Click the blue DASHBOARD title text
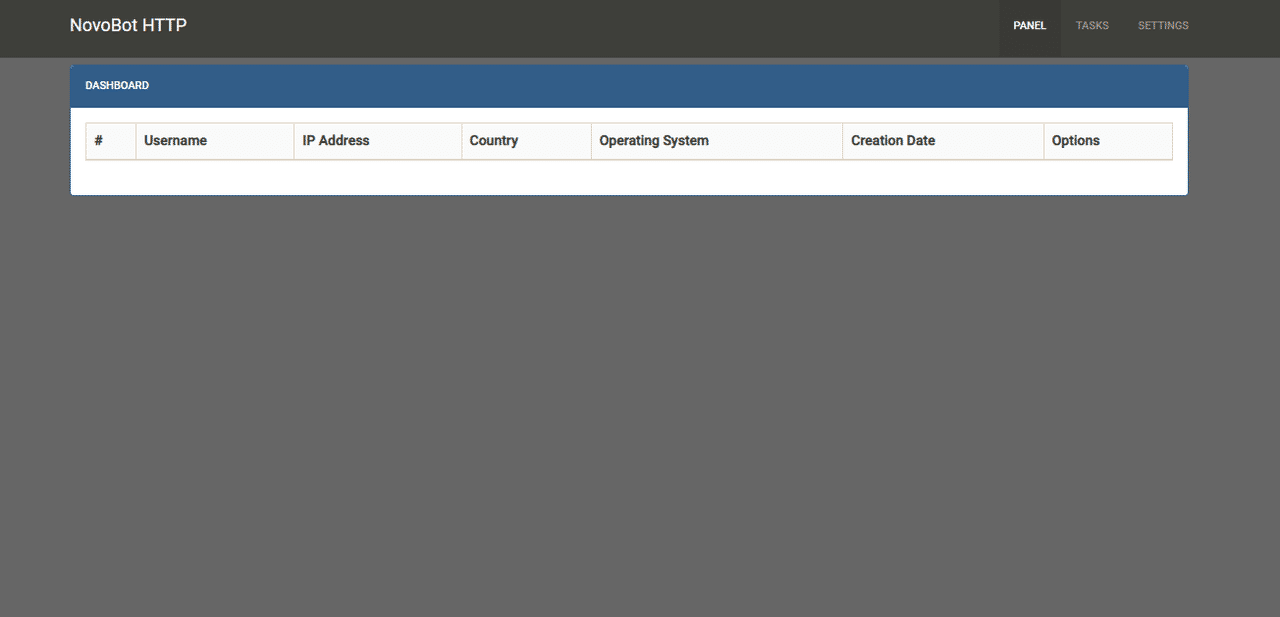Screen dimensions: 1280x617 (x=117, y=85)
